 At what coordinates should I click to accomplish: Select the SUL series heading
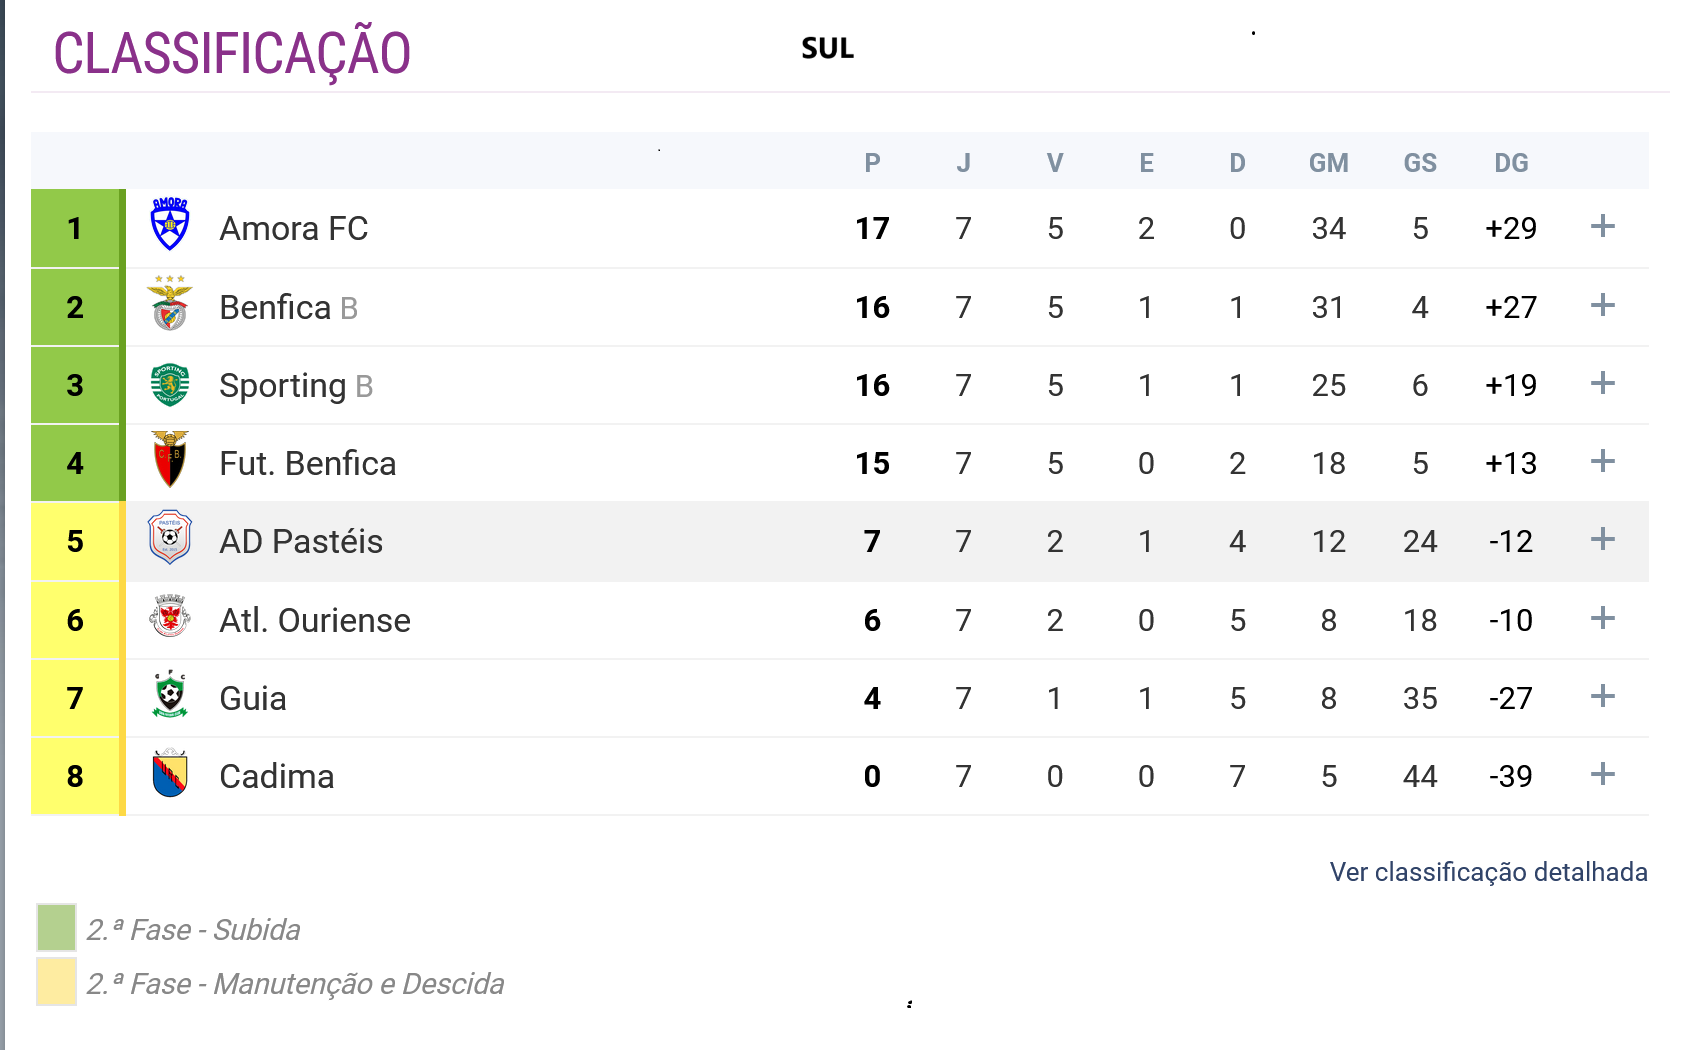[827, 48]
